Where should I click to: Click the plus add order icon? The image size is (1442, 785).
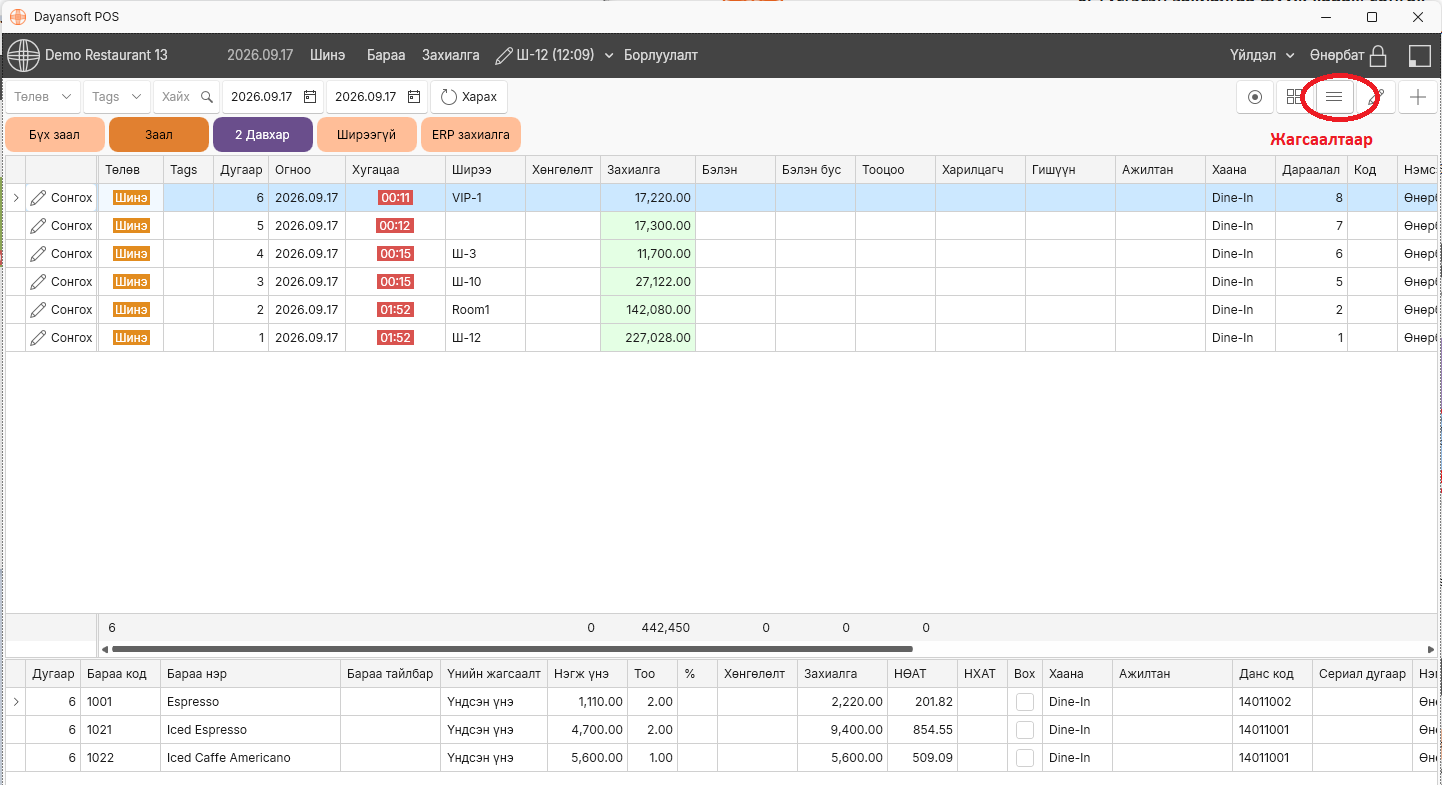coord(1417,97)
